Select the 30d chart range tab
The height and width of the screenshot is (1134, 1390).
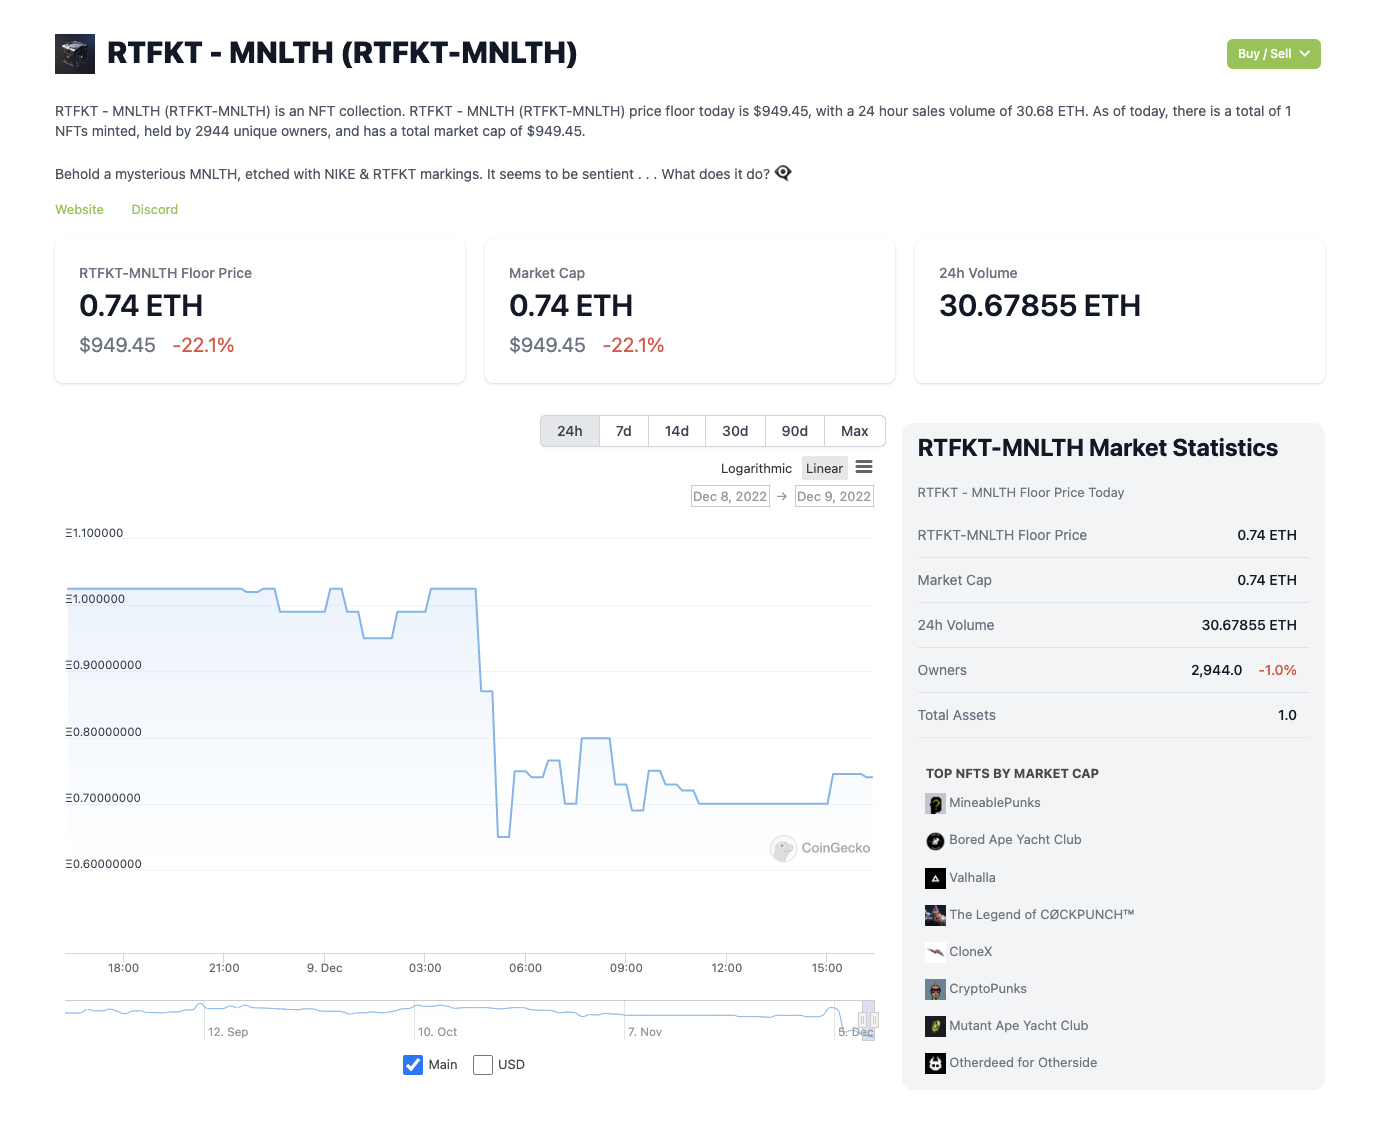coord(735,431)
